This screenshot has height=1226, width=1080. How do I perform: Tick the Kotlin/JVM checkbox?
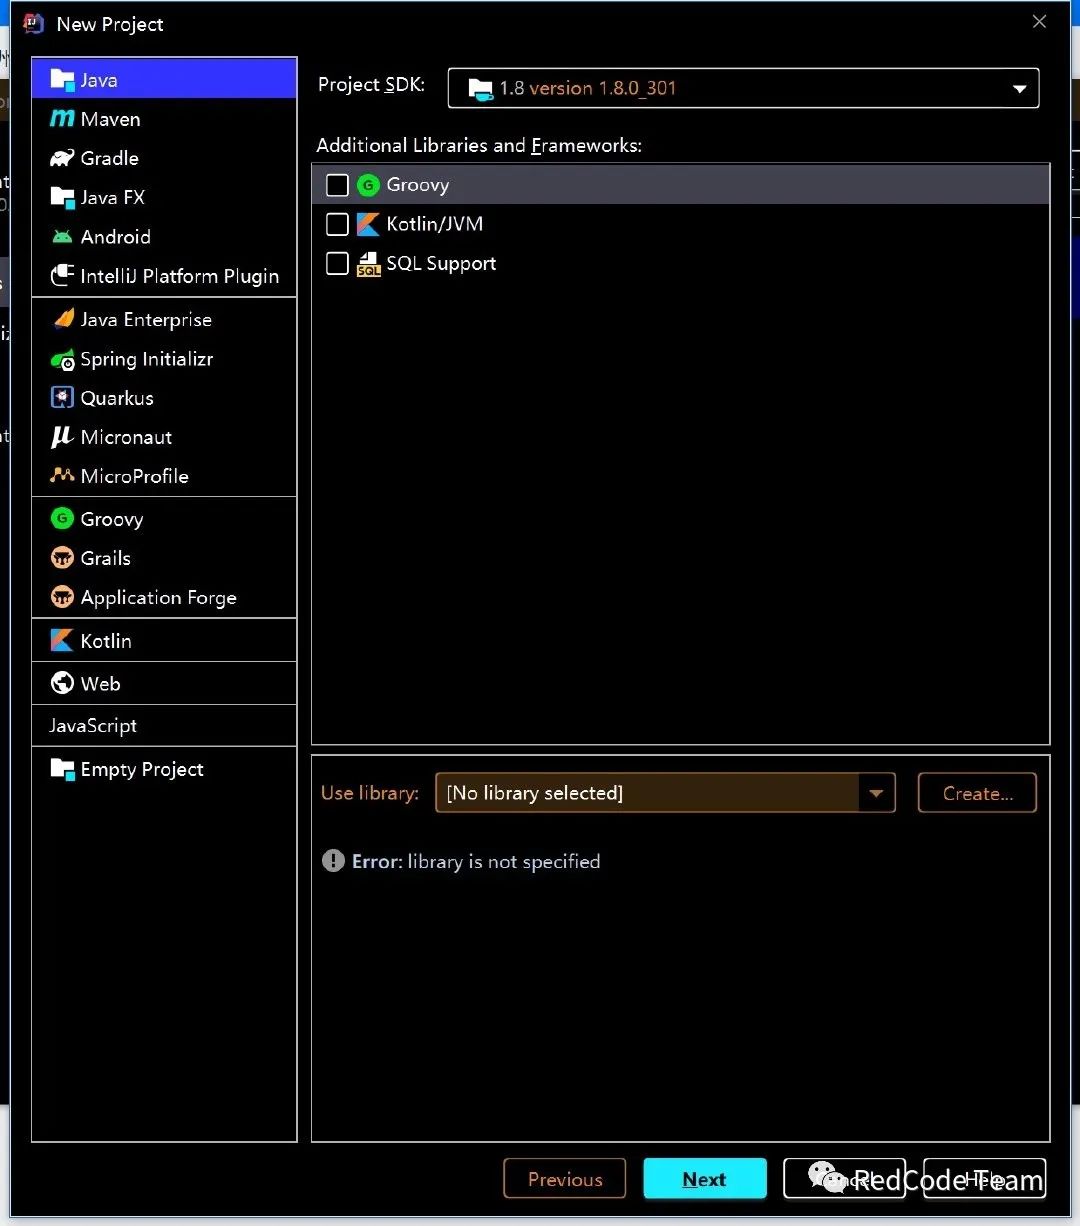pyautogui.click(x=338, y=224)
